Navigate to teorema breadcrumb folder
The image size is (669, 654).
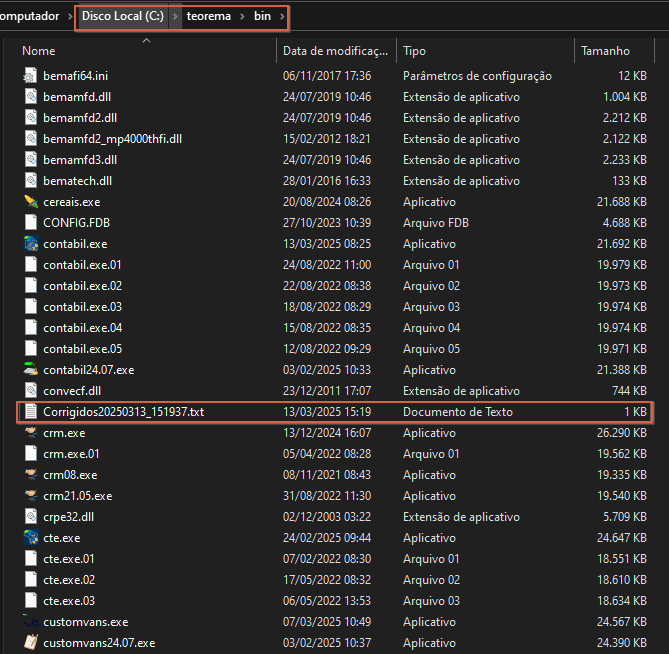pos(209,16)
